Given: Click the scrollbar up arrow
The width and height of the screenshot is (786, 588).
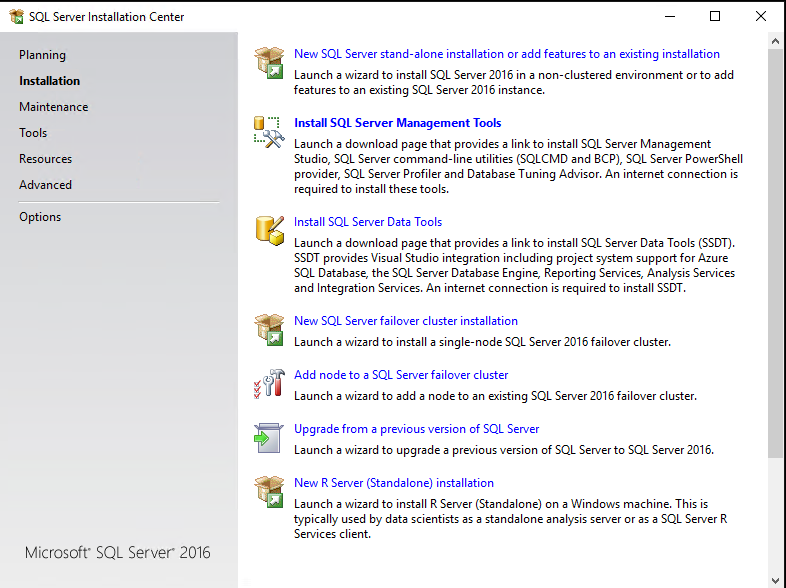Looking at the screenshot, I should [x=776, y=42].
